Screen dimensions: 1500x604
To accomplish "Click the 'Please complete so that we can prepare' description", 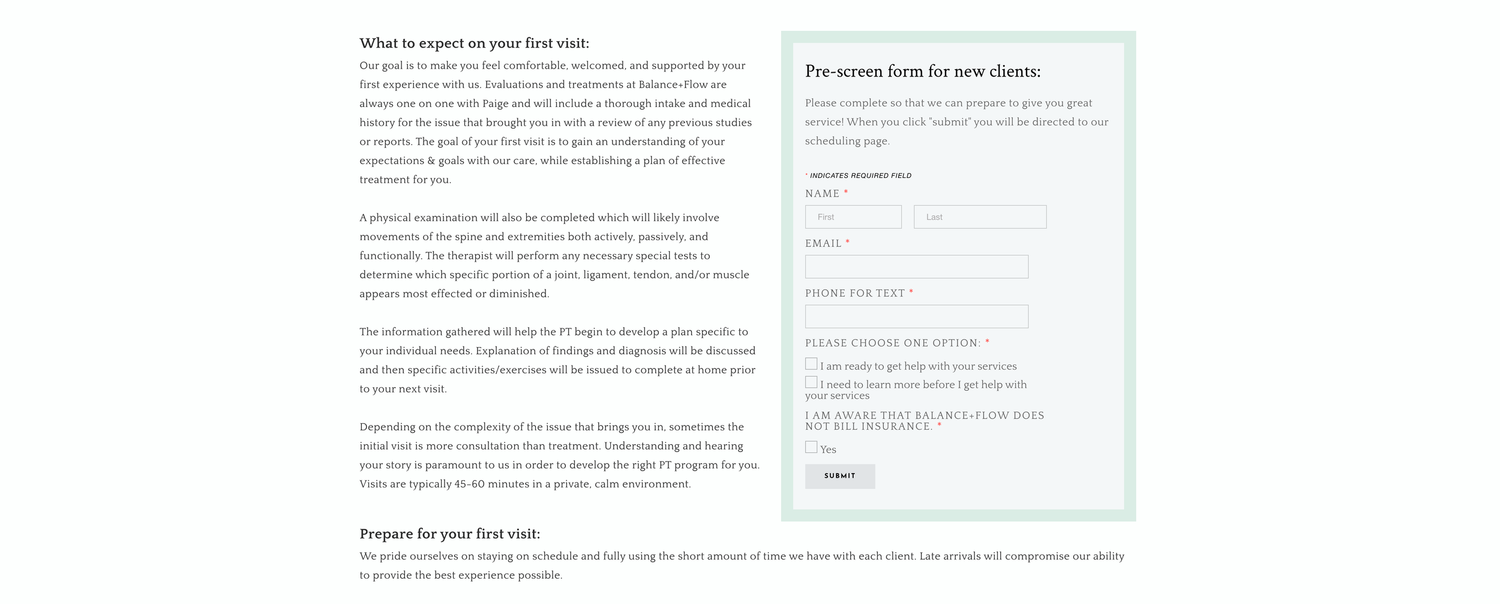I will pos(957,122).
